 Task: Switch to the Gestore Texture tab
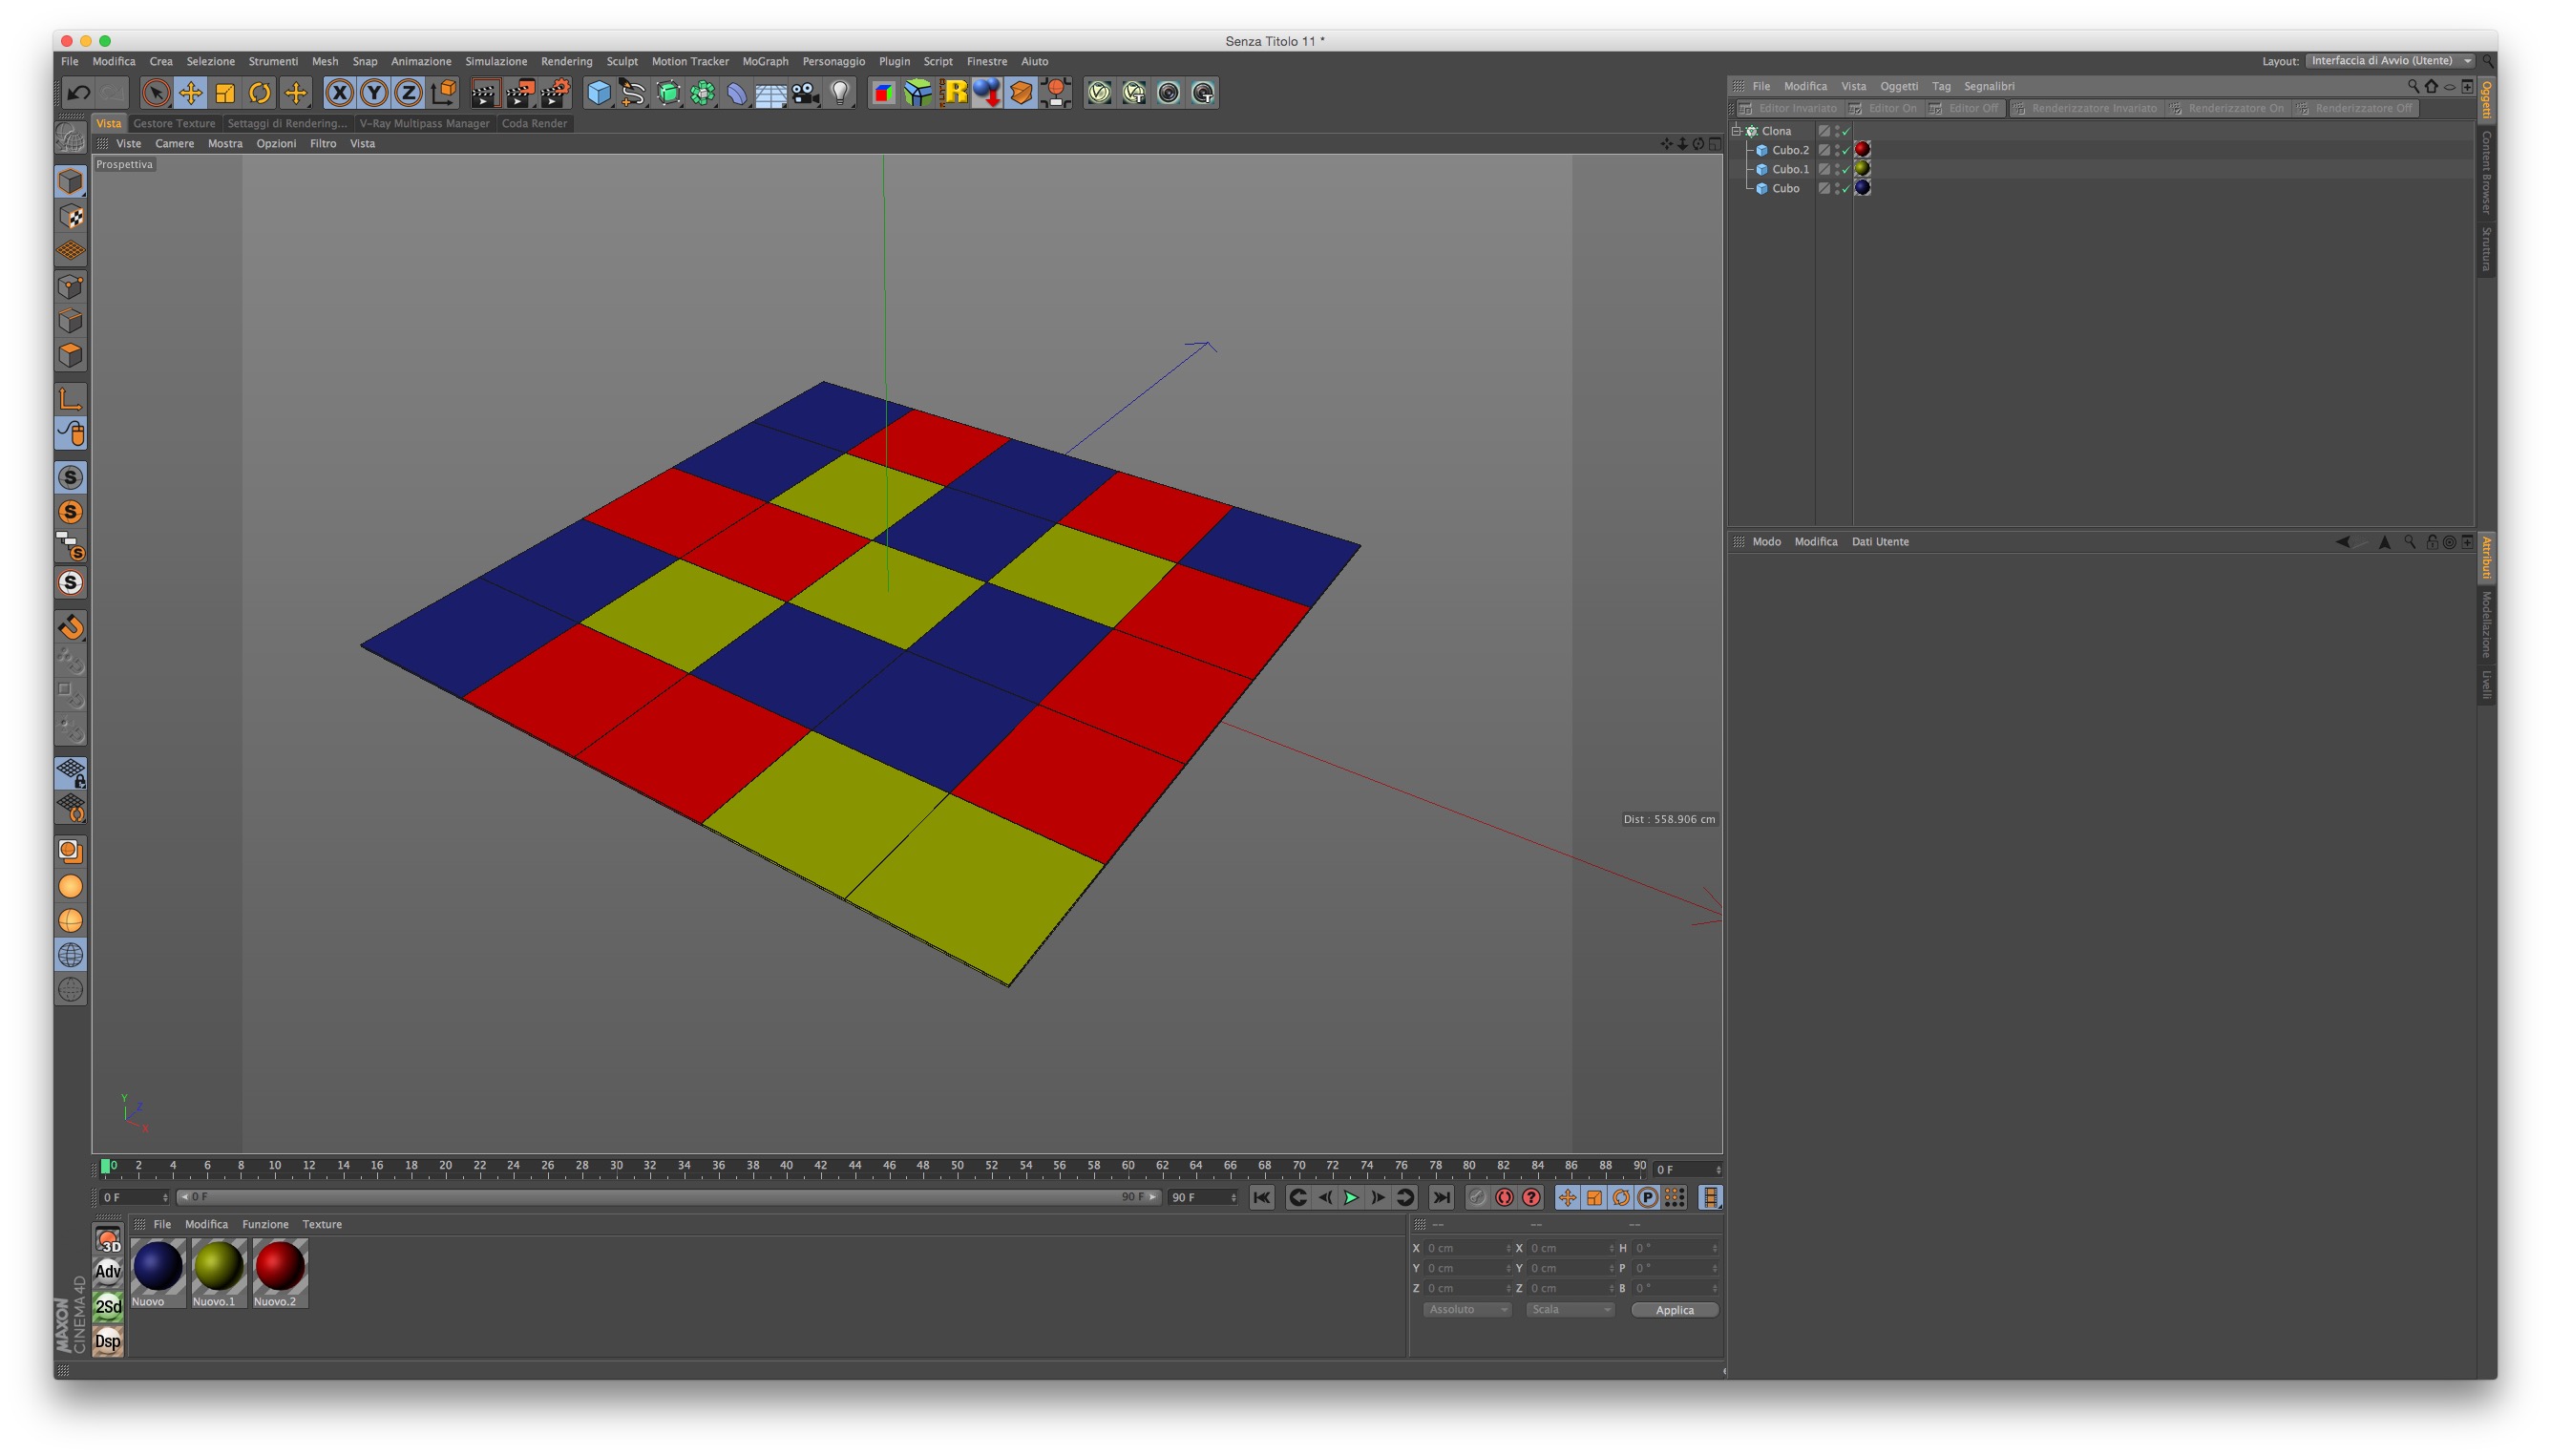click(174, 123)
